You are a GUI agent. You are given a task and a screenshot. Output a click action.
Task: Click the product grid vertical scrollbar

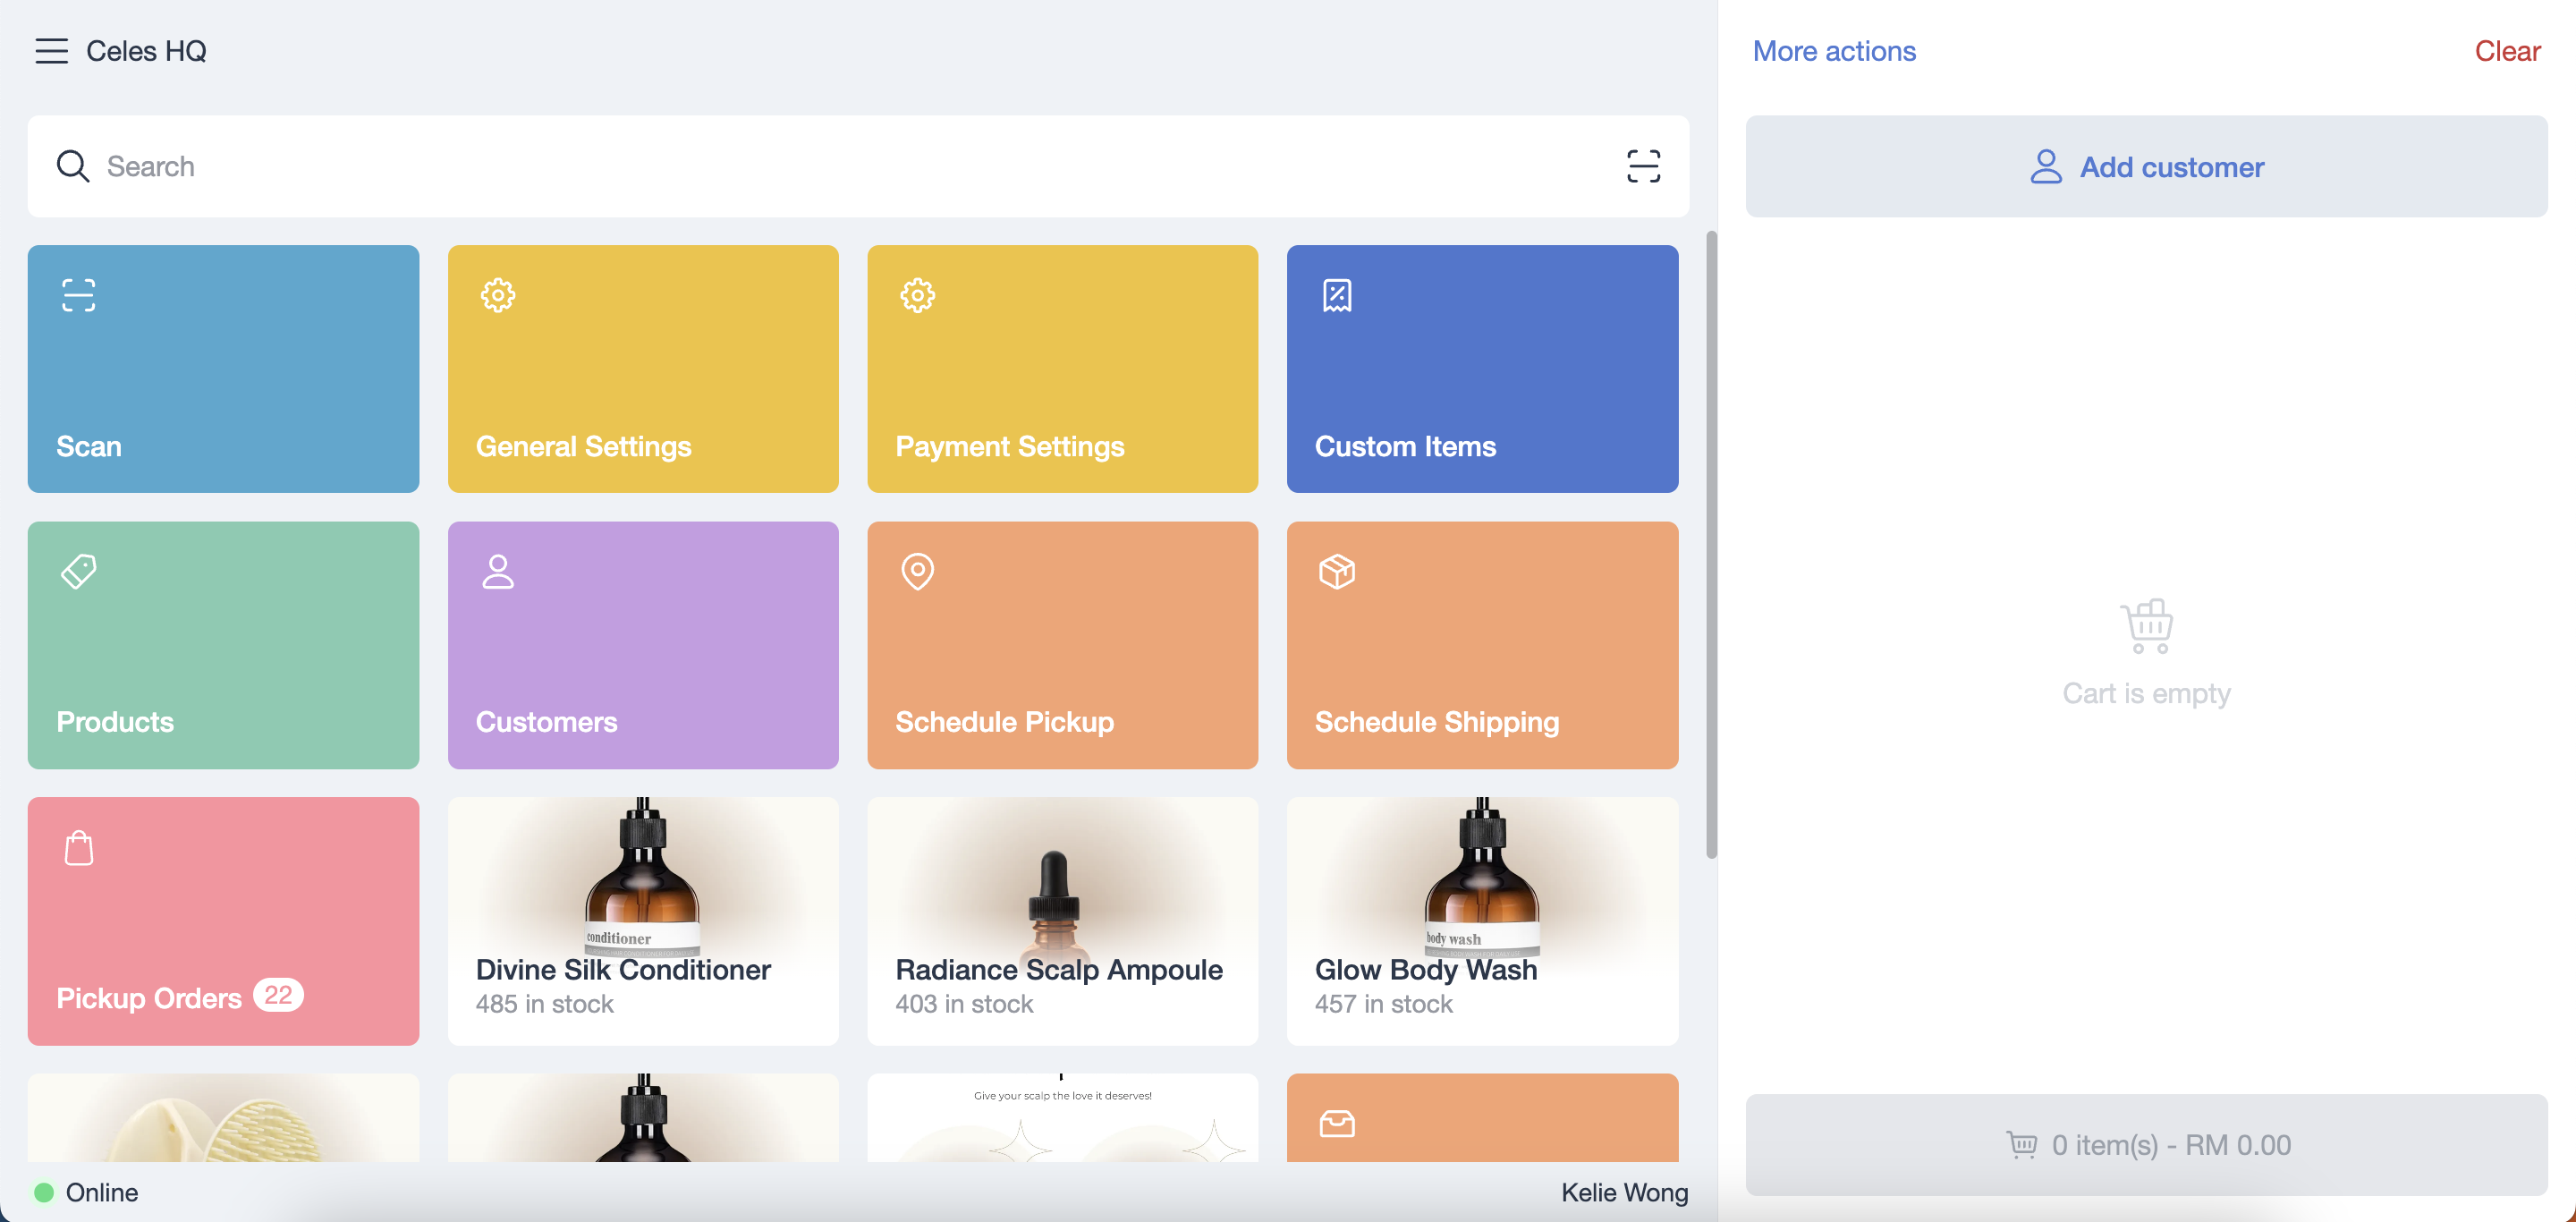tap(1711, 544)
